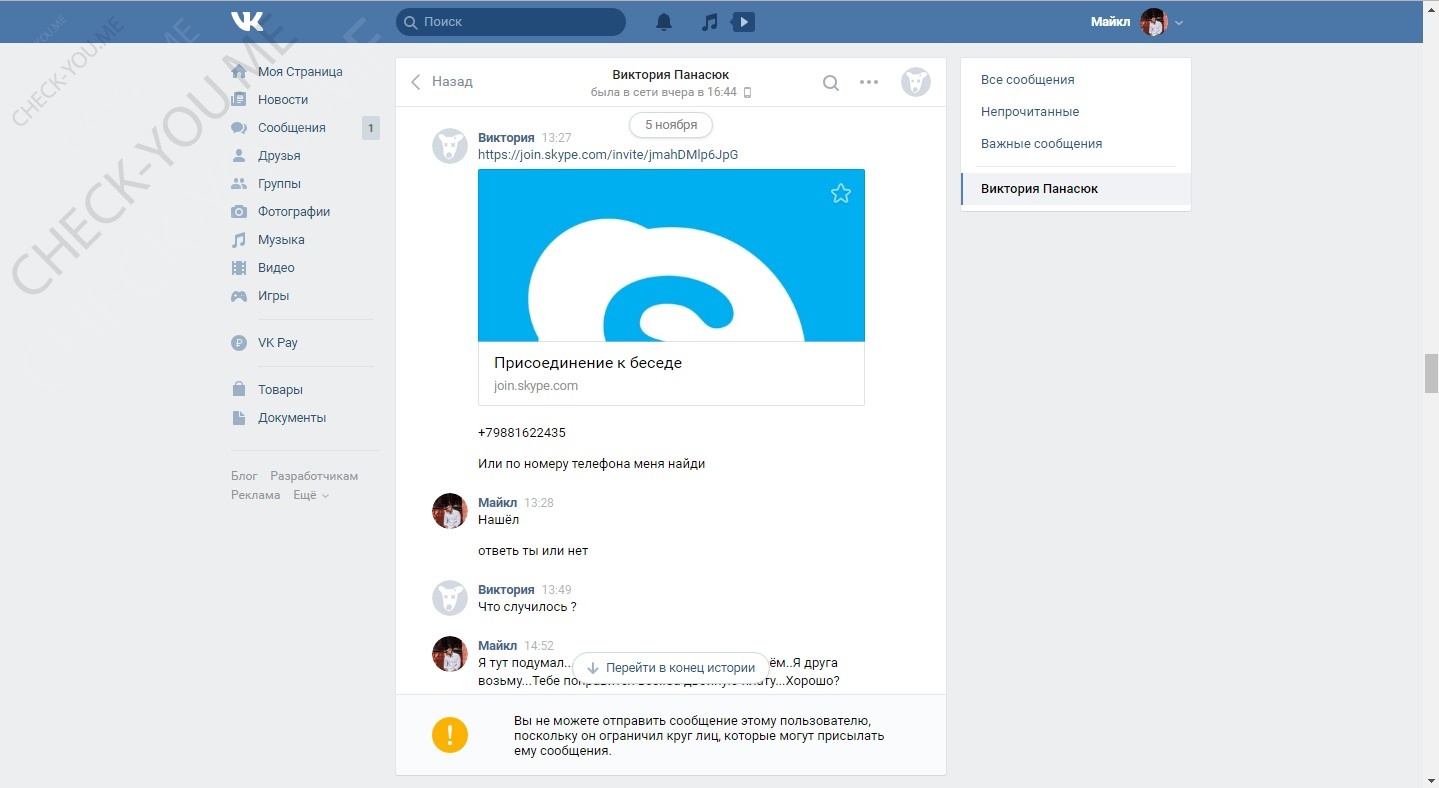The width and height of the screenshot is (1439, 788).
Task: Click the 13:27 message timestamp
Action: (556, 138)
